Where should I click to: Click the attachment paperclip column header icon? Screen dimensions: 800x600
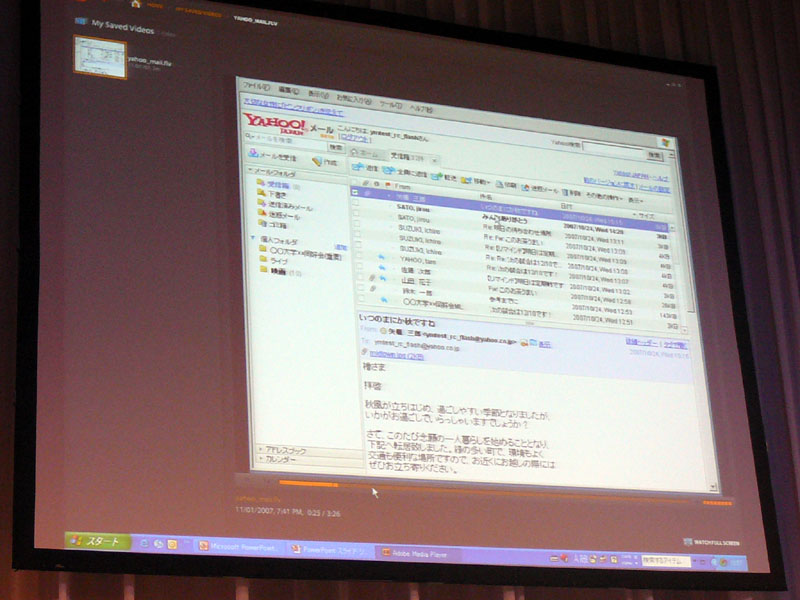point(366,183)
